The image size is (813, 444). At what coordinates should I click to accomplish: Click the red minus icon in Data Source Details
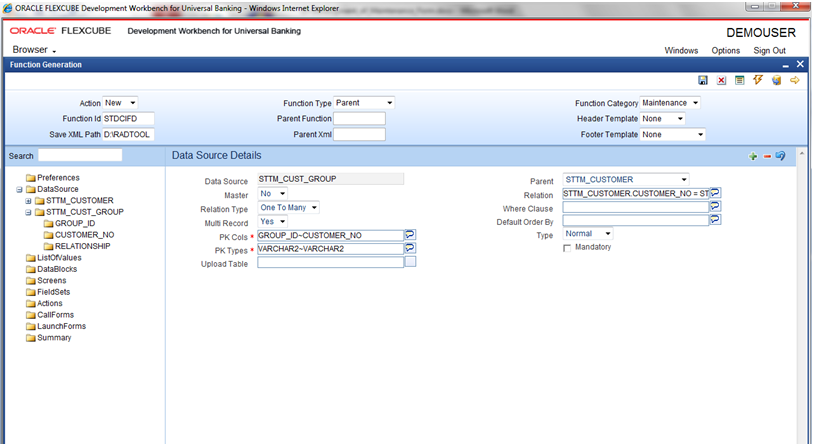point(767,156)
